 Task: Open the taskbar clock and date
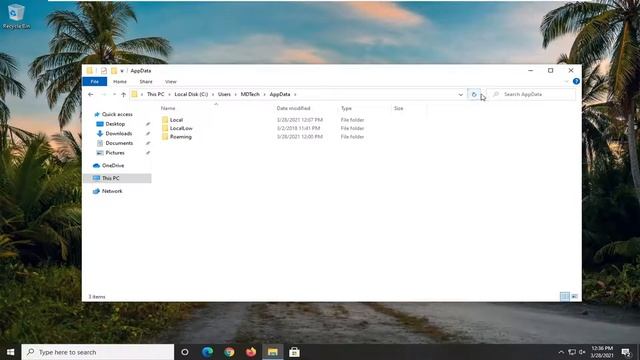pos(602,352)
